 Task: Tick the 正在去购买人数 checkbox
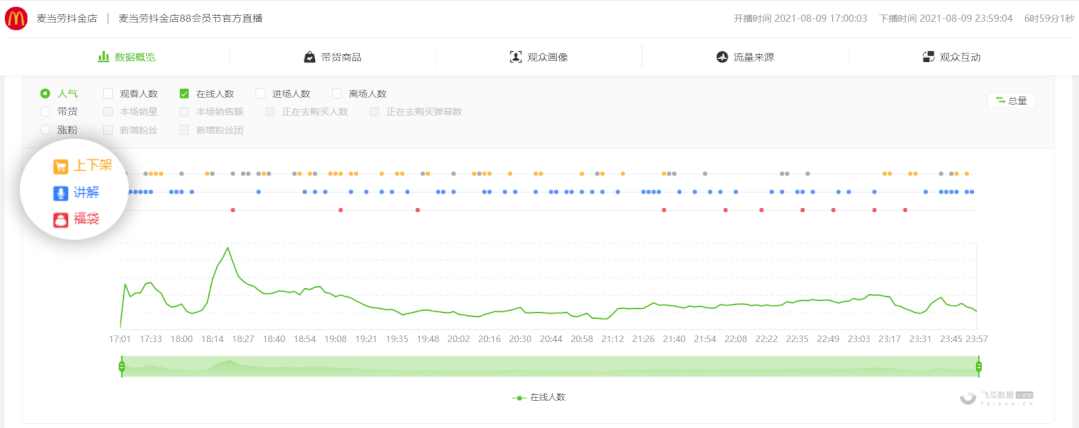[270, 111]
